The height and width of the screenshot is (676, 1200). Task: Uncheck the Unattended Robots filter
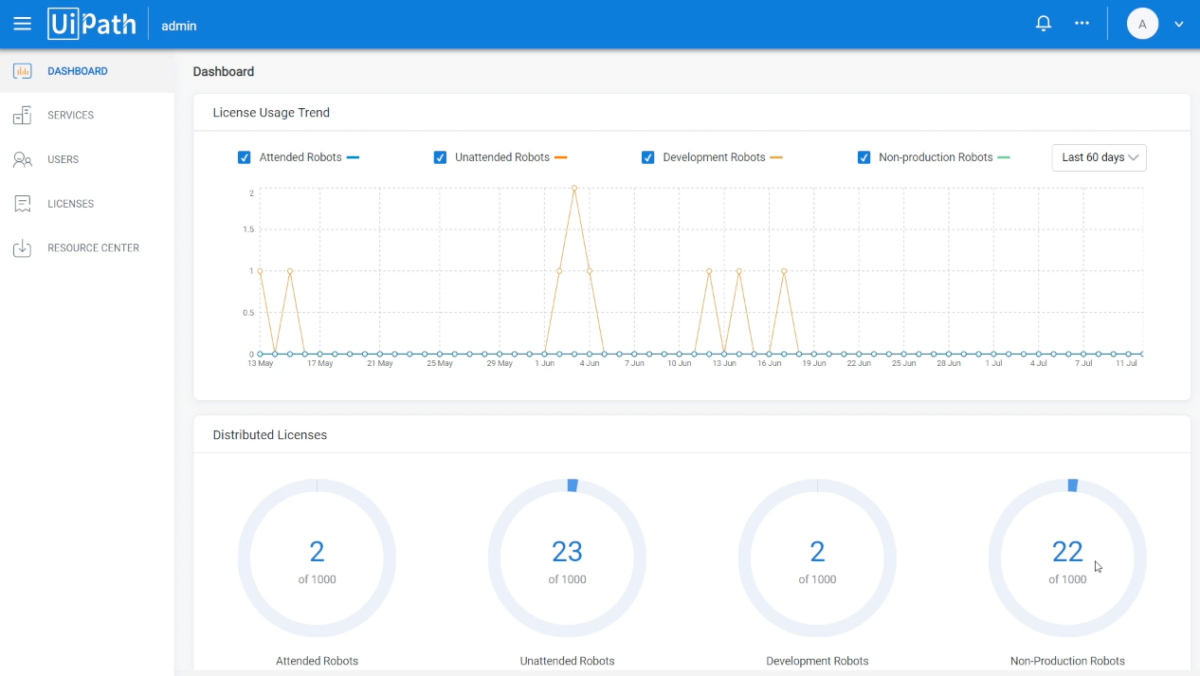tap(440, 157)
